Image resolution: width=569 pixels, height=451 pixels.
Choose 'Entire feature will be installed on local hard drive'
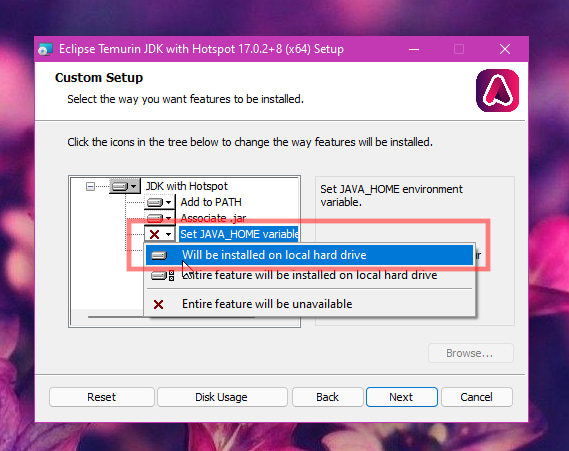click(309, 275)
